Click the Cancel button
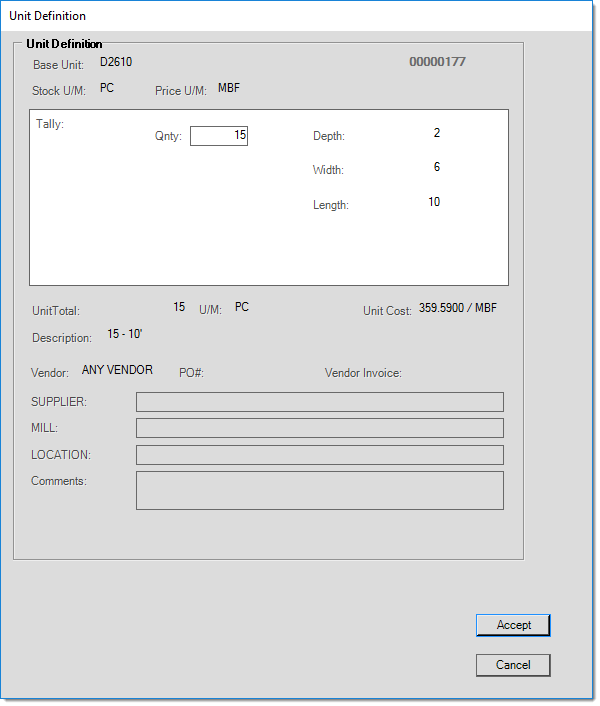The height and width of the screenshot is (706, 600). click(513, 665)
